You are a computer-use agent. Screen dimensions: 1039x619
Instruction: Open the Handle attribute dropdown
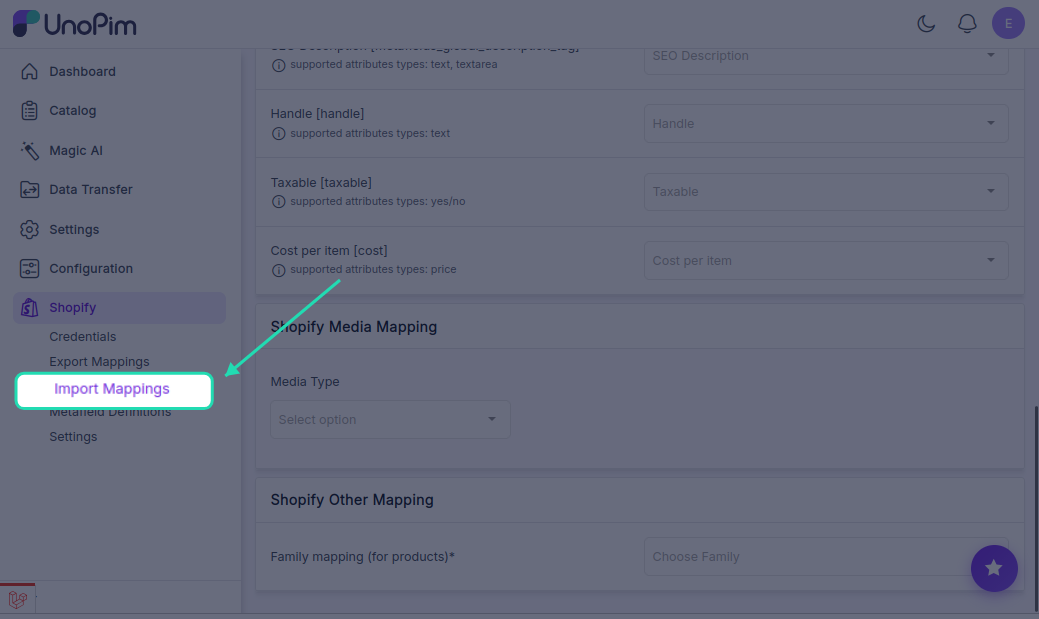pyautogui.click(x=826, y=123)
